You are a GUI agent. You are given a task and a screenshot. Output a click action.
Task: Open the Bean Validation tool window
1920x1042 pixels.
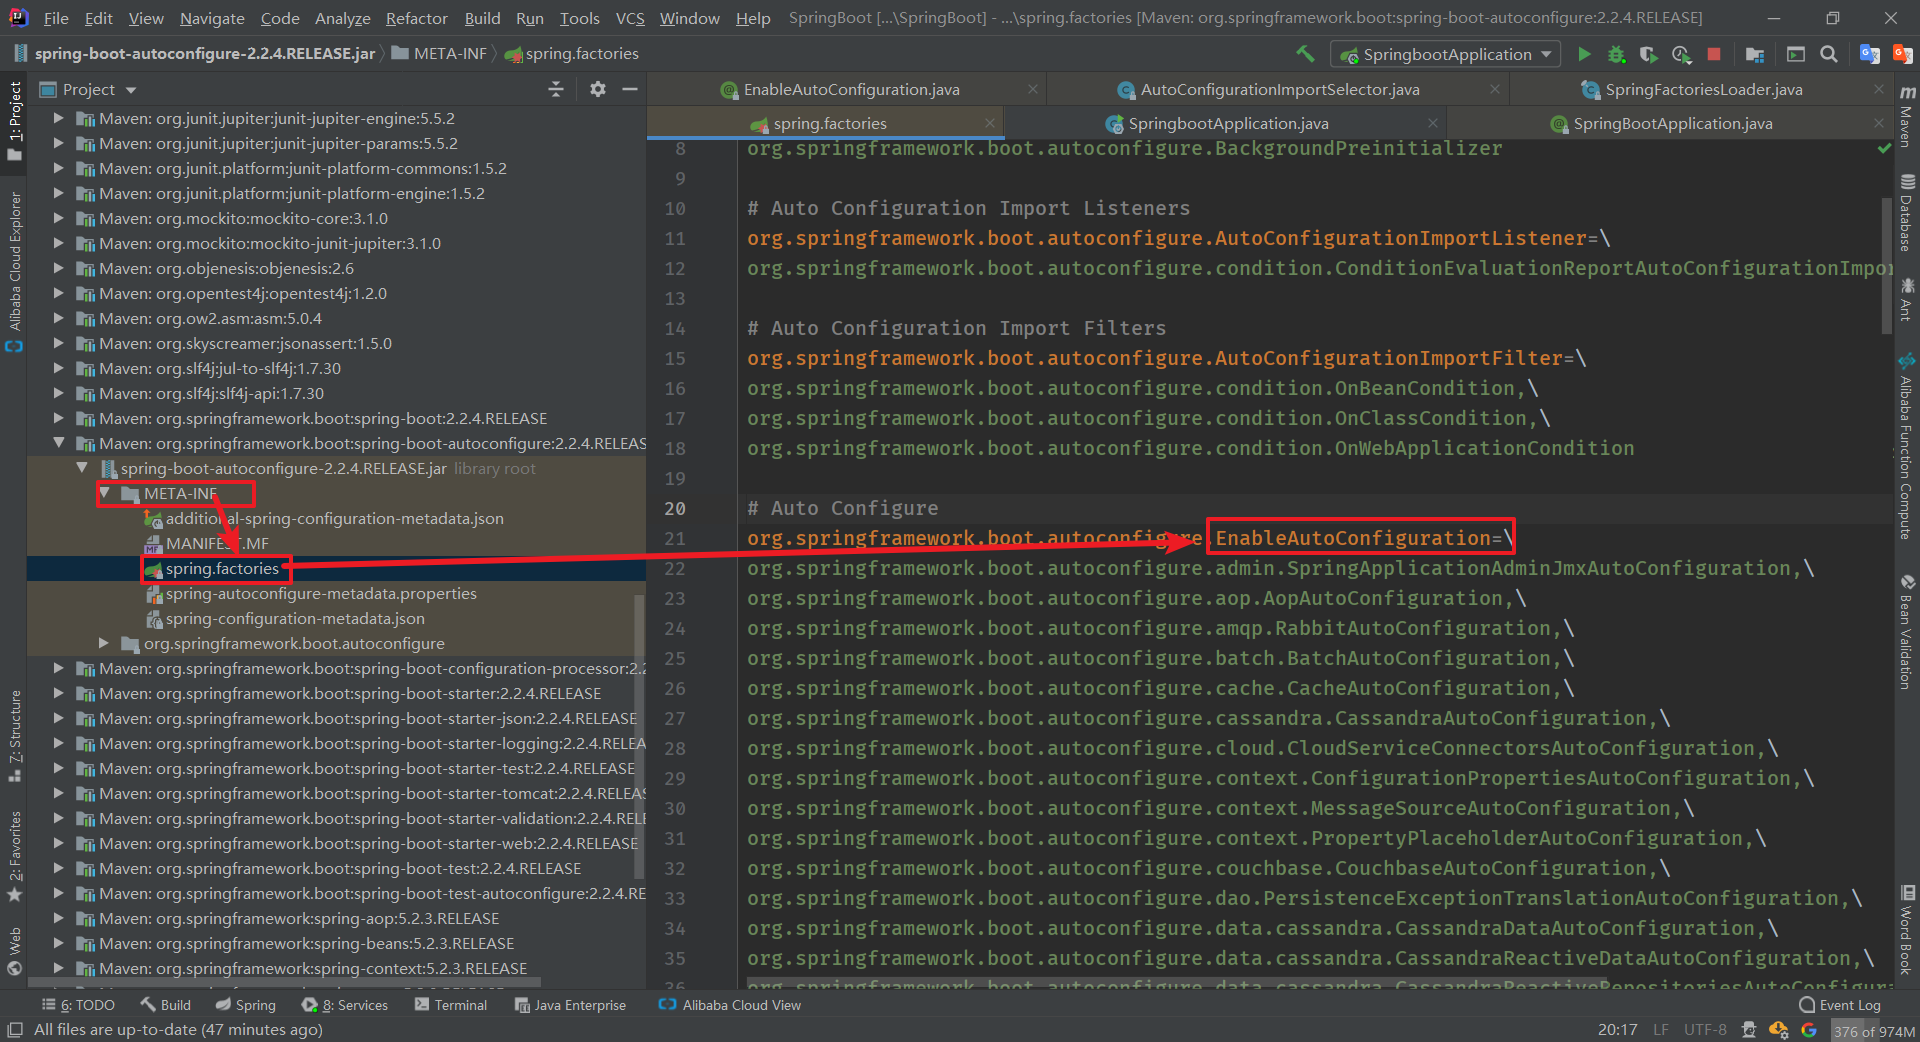pyautogui.click(x=1907, y=632)
